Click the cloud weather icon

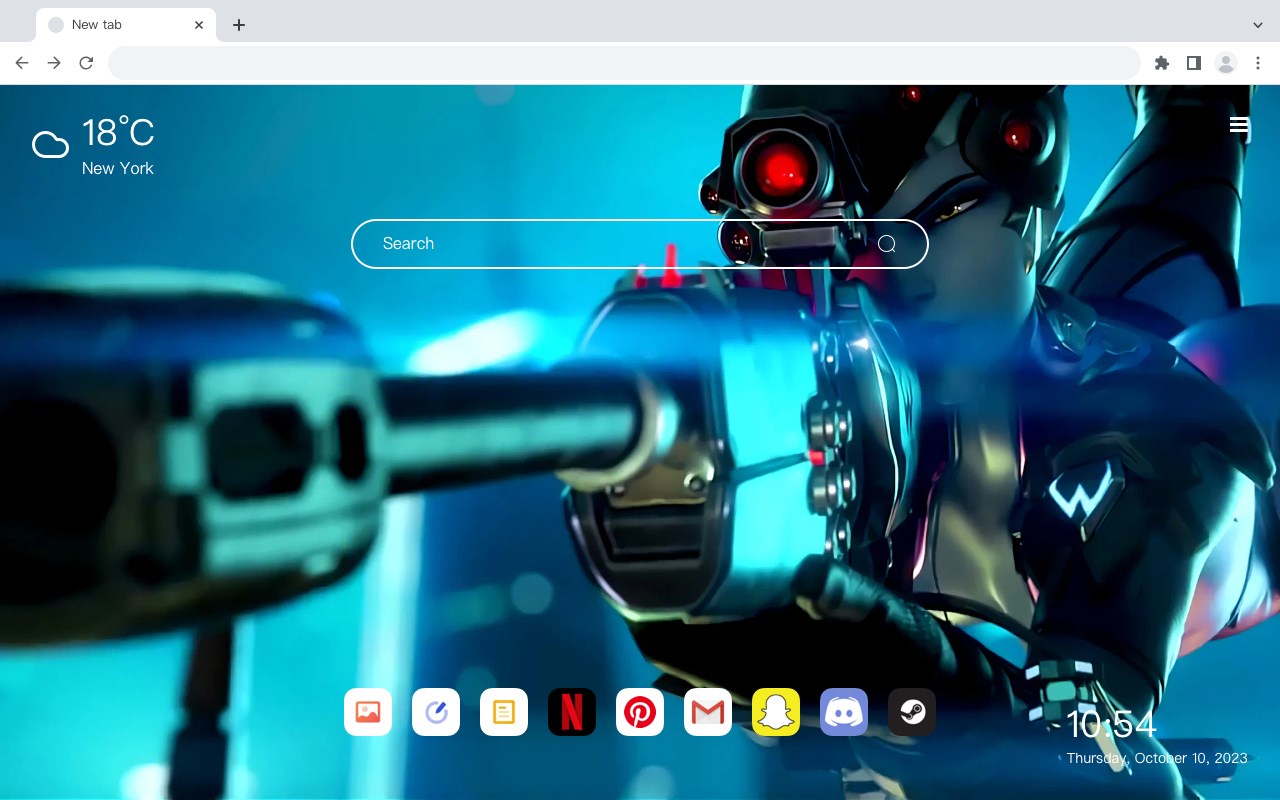[50, 145]
